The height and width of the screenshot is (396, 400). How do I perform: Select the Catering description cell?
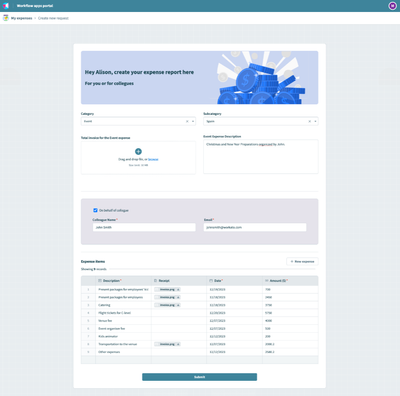(x=123, y=305)
